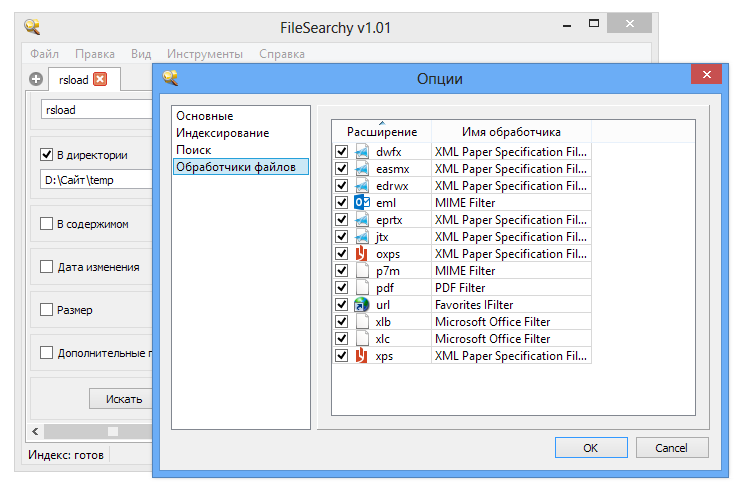Uncheck the xps extension checkbox

(x=341, y=356)
